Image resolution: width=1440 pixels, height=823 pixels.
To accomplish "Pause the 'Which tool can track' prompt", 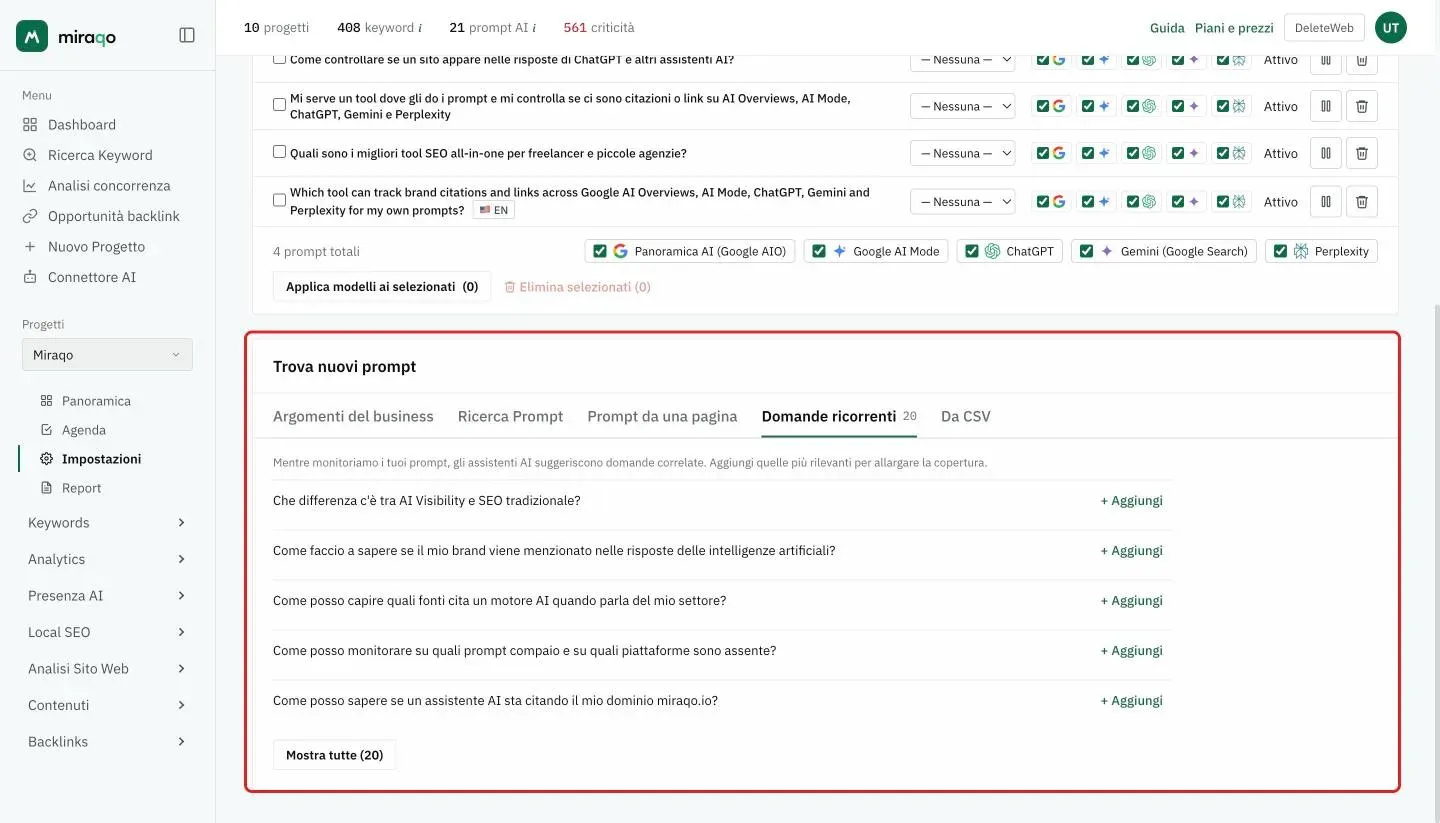I will 1326,201.
